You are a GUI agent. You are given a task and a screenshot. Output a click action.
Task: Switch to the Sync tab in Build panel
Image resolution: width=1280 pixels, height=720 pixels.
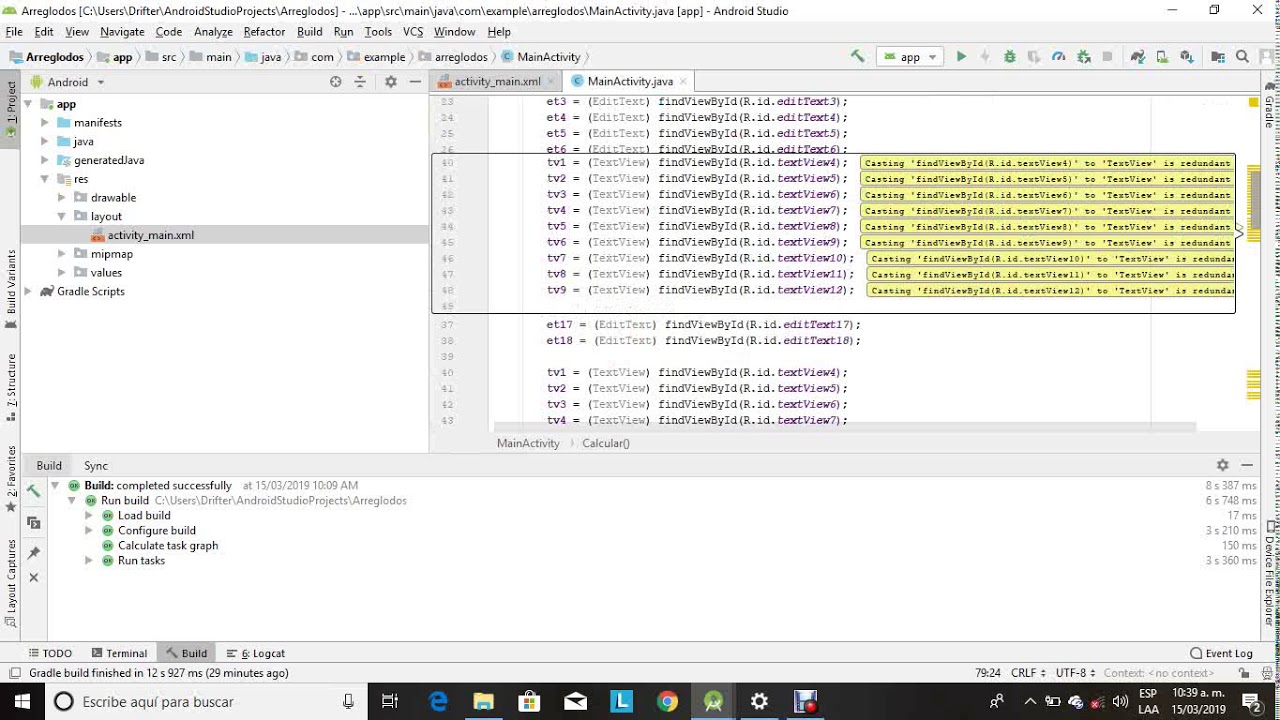tap(96, 465)
